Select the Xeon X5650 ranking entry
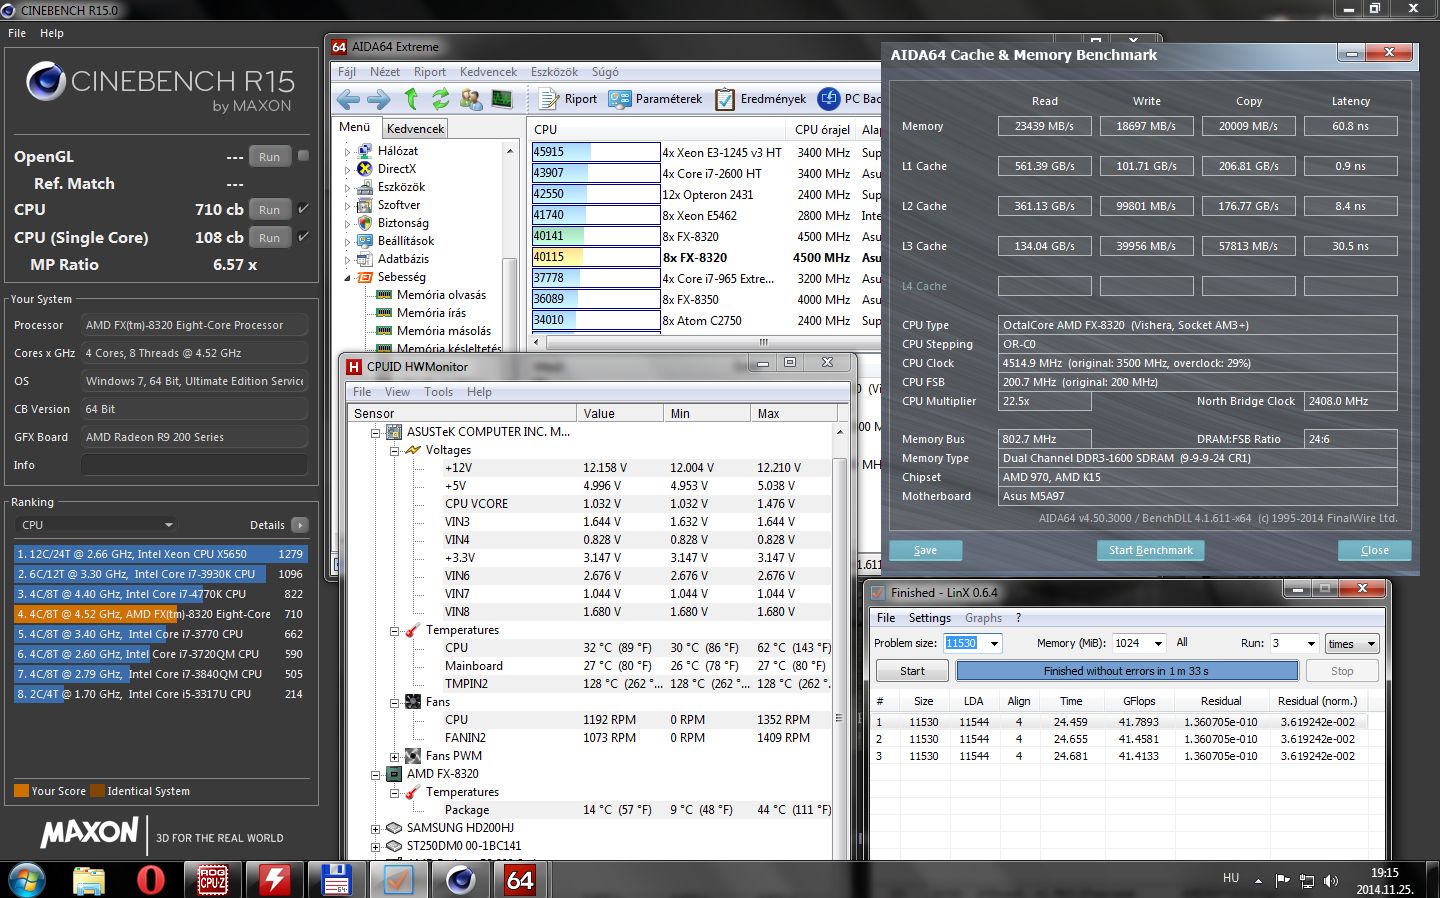1440x898 pixels. click(160, 554)
